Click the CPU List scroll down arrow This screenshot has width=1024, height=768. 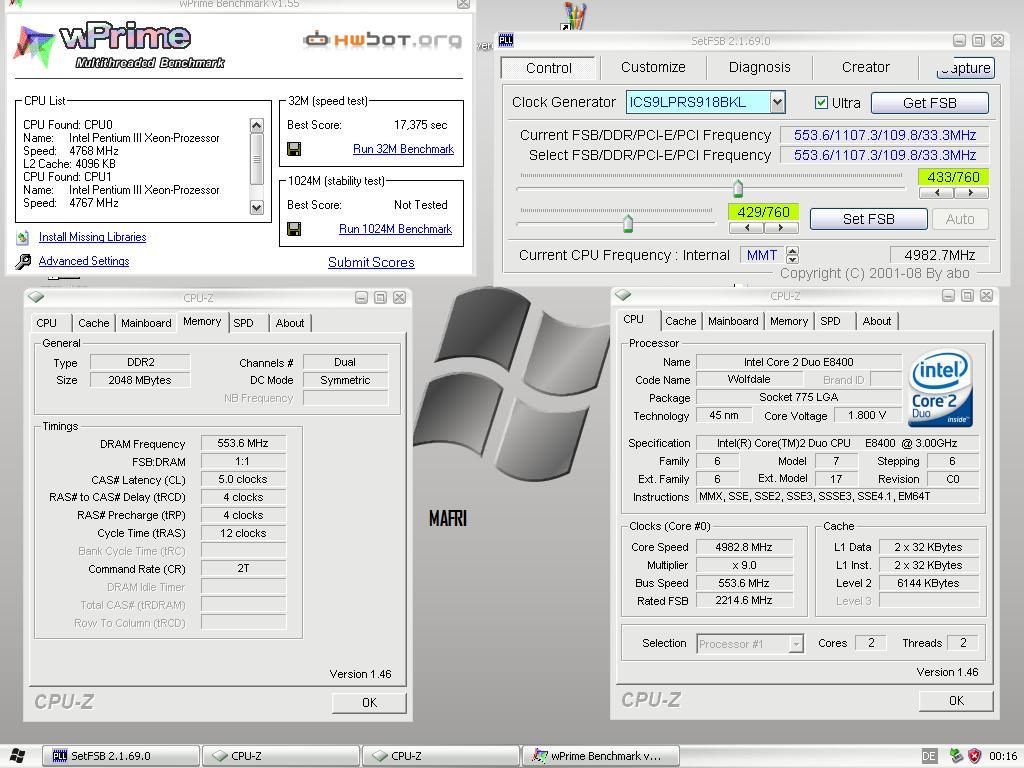point(257,208)
